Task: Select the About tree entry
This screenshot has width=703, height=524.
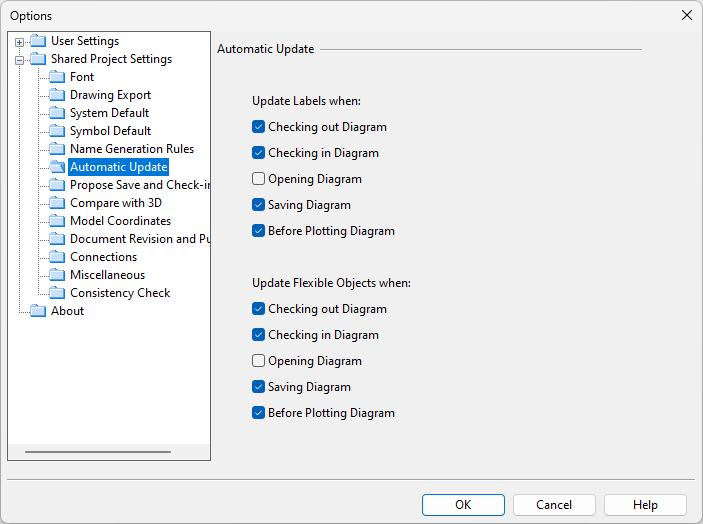Action: pyautogui.click(x=67, y=311)
